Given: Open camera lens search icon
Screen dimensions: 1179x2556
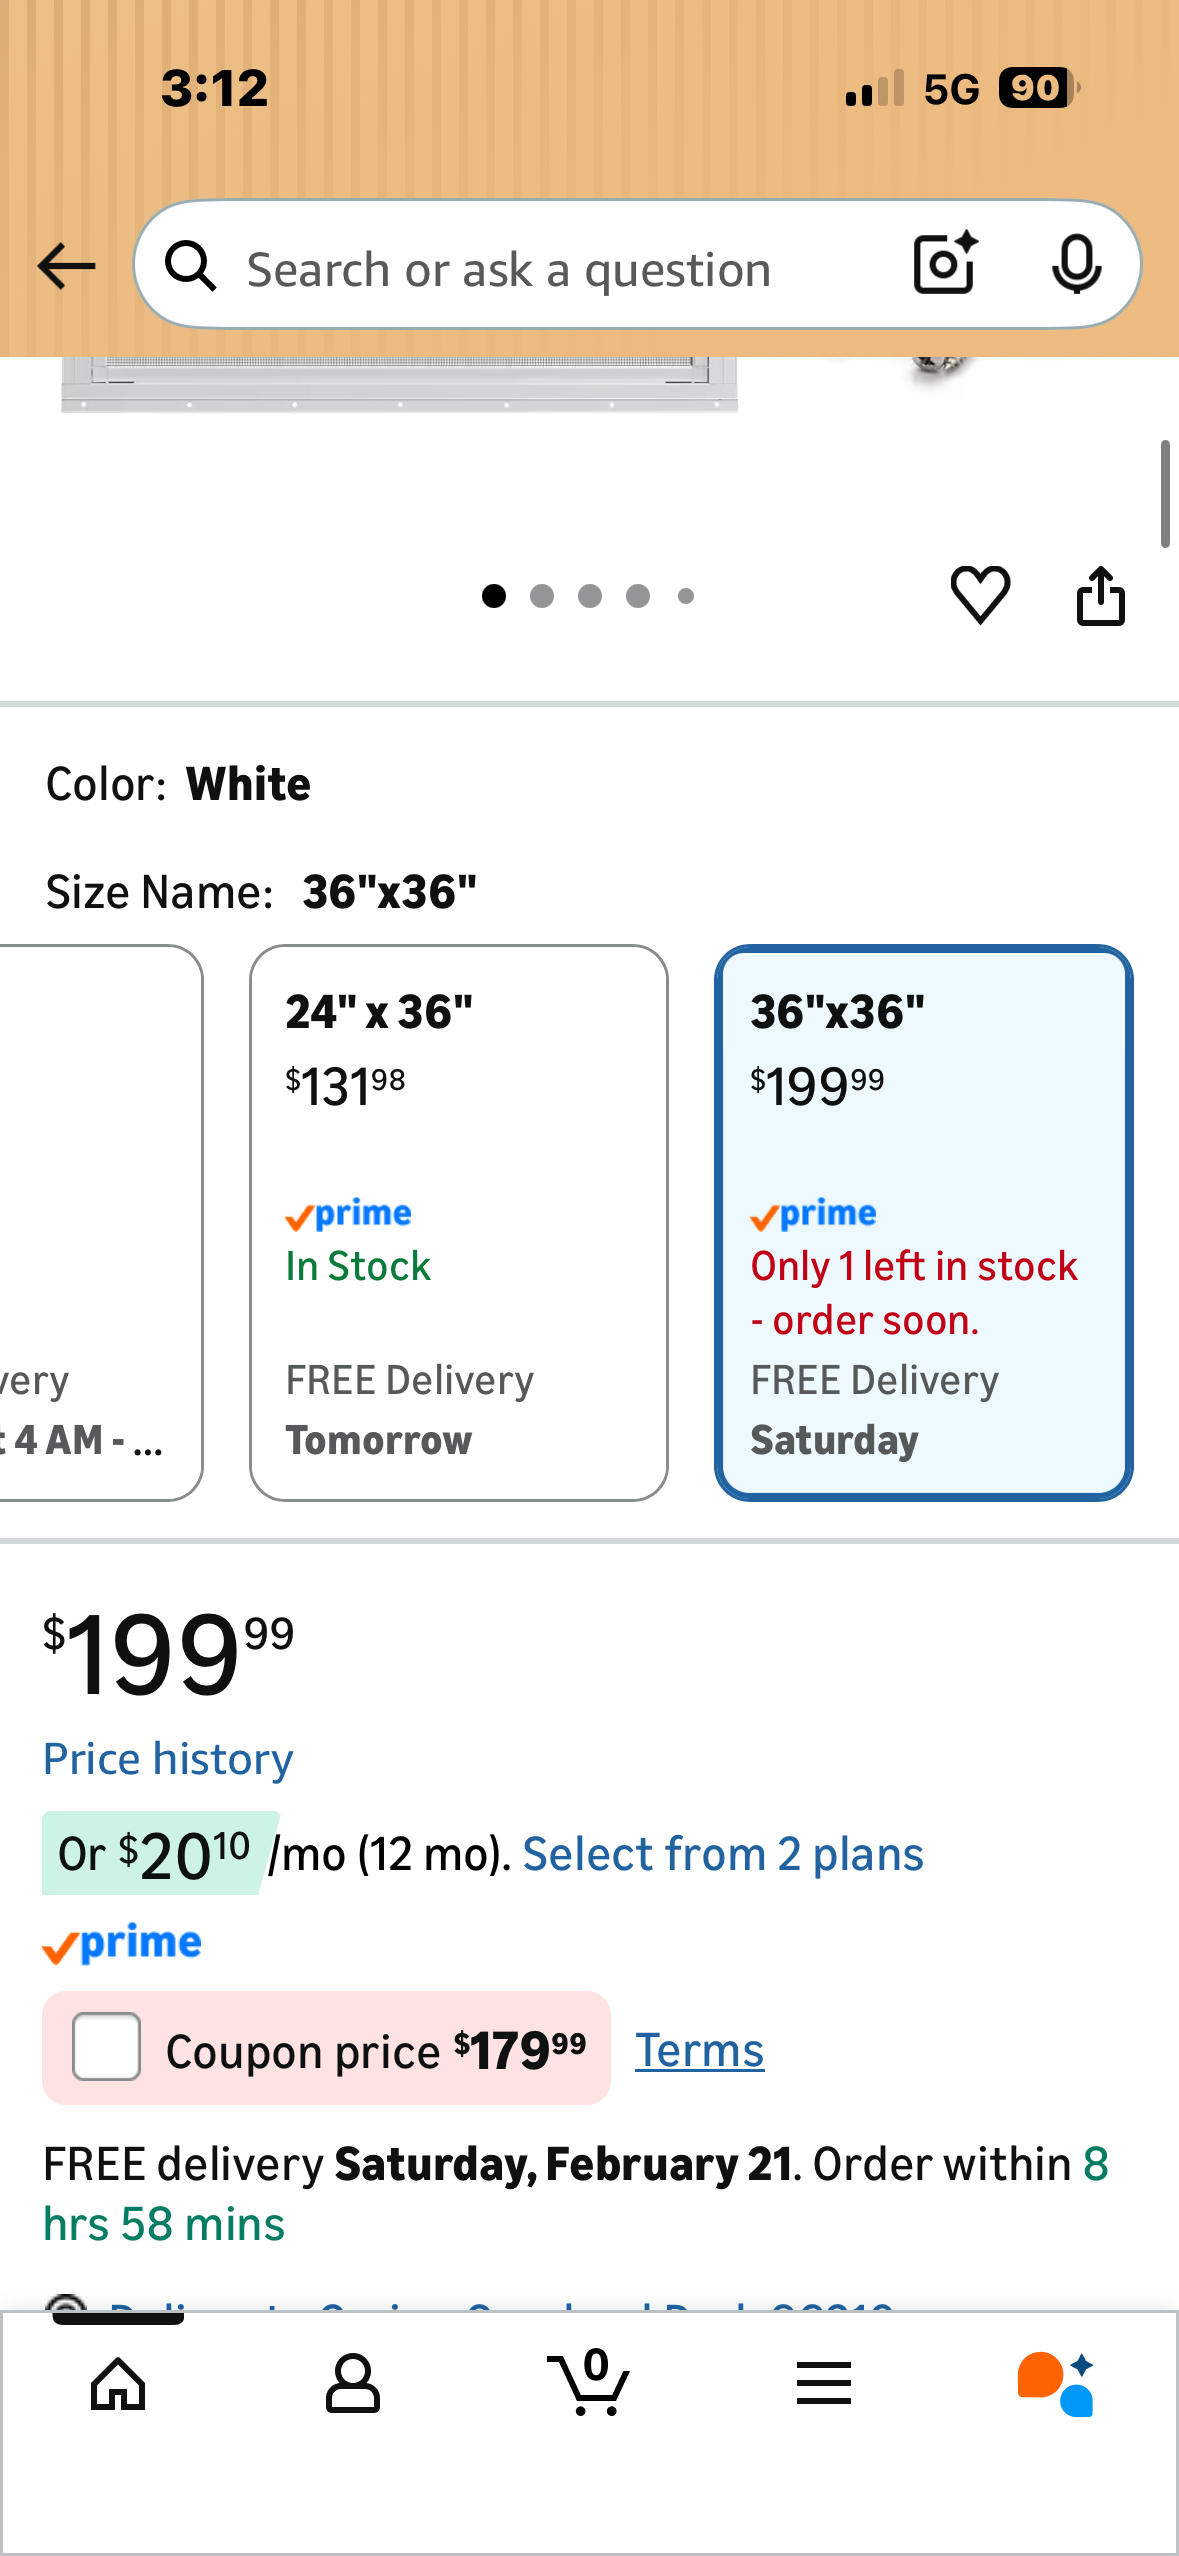Looking at the screenshot, I should 944,265.
